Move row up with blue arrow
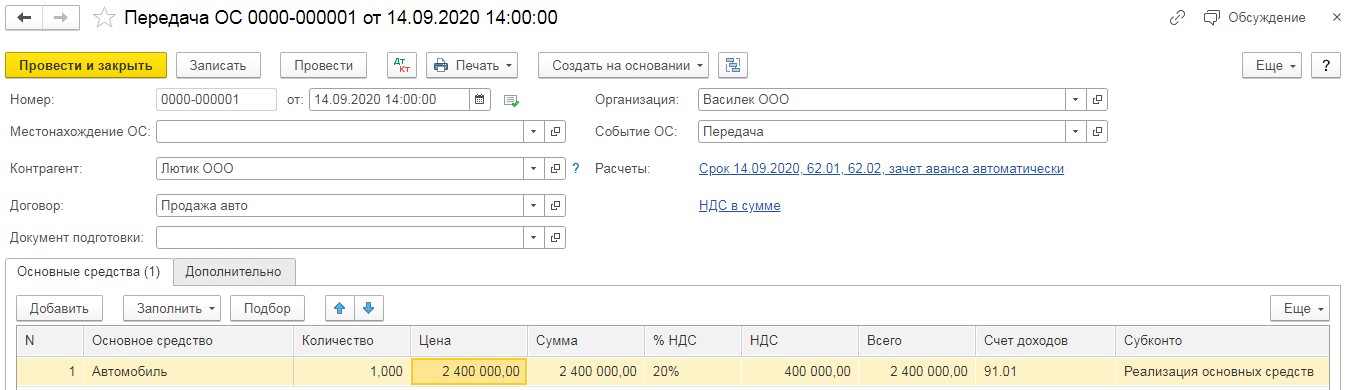Image resolution: width=1345 pixels, height=390 pixels. point(339,308)
